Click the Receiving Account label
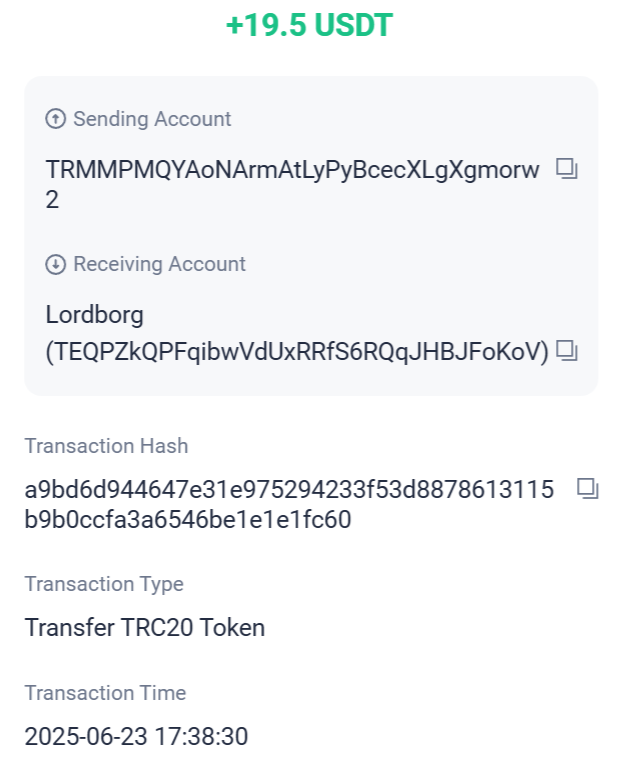The width and height of the screenshot is (622, 773). point(159,264)
